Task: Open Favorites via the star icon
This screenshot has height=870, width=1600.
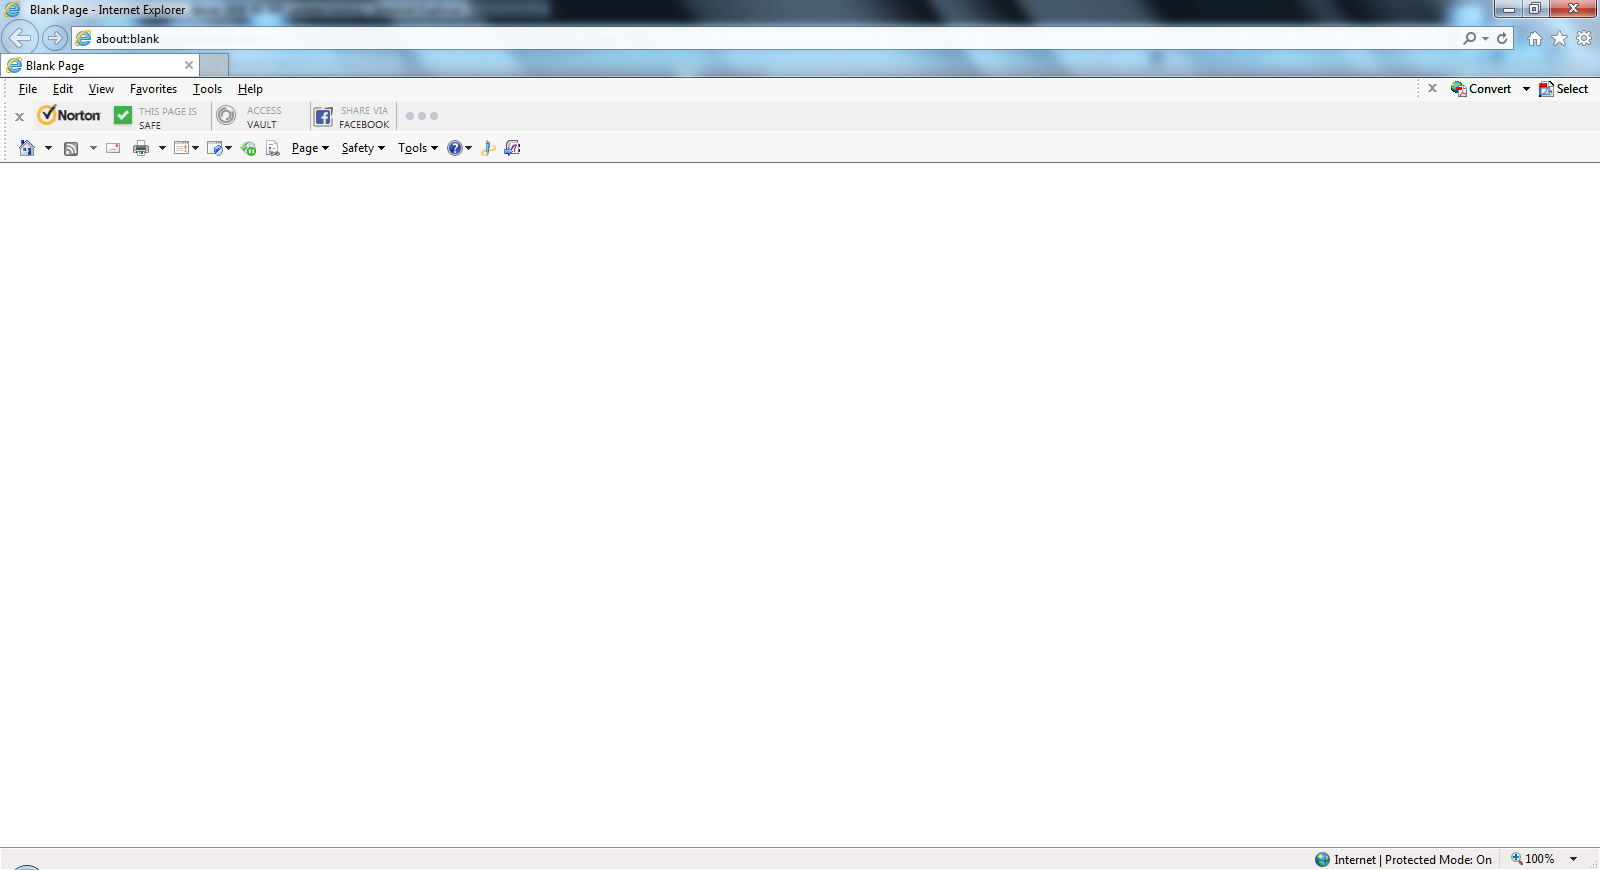Action: click(x=1559, y=39)
